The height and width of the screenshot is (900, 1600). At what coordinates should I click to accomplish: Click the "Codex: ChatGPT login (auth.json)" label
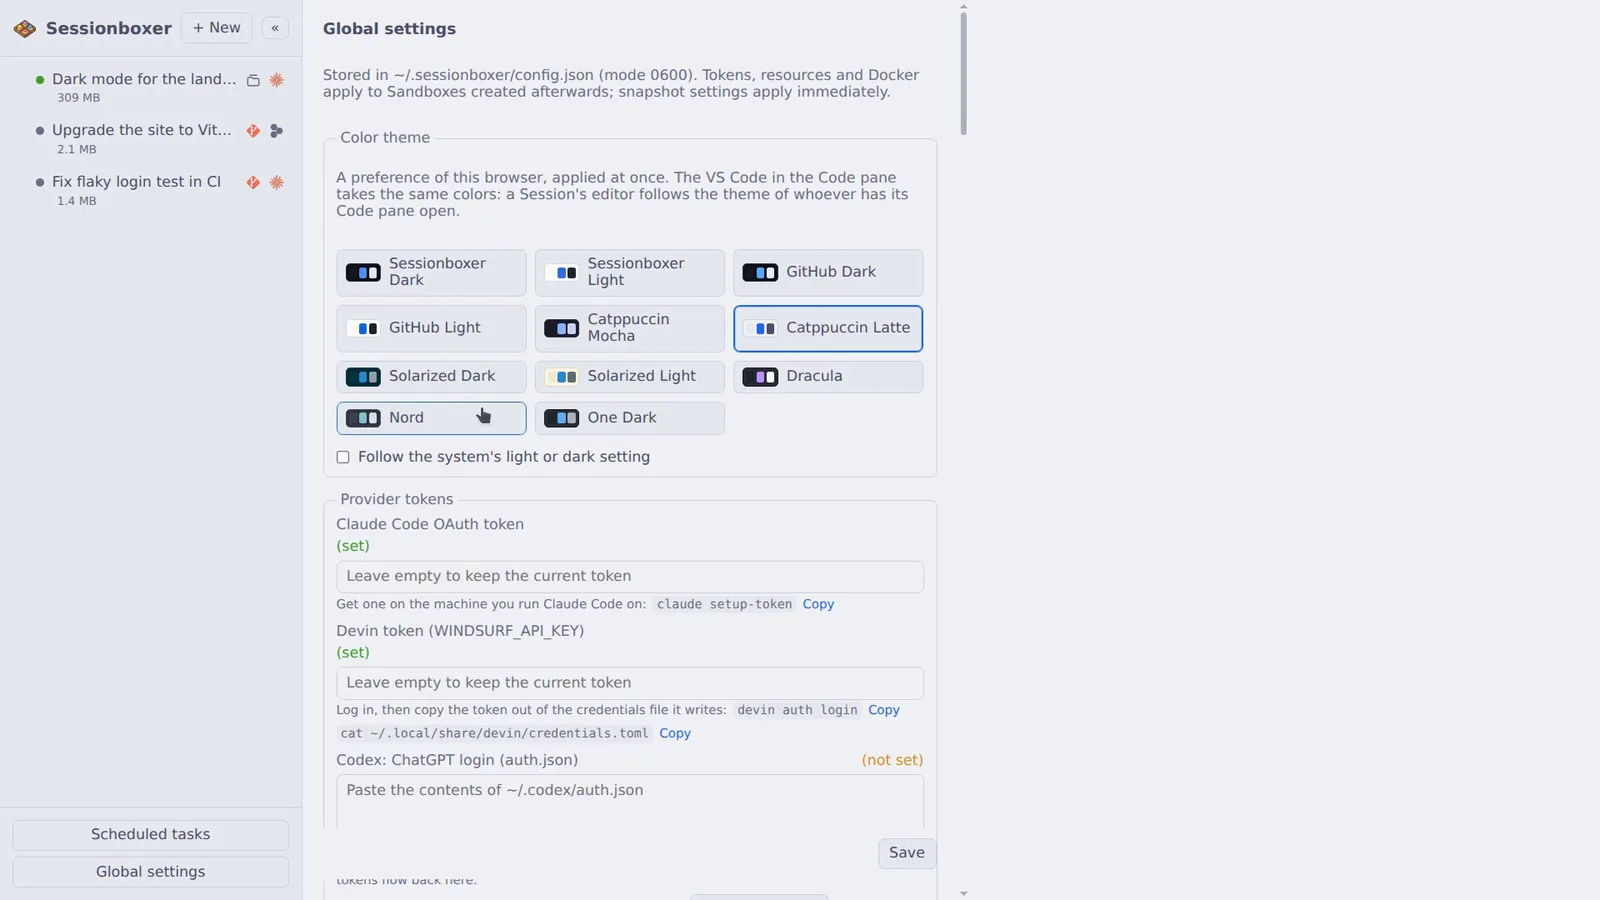tap(457, 760)
